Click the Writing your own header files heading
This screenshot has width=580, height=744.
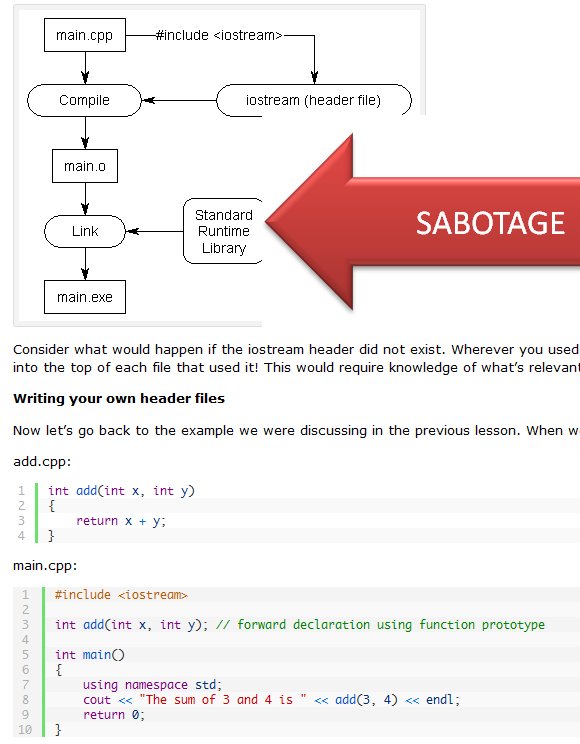tap(119, 399)
